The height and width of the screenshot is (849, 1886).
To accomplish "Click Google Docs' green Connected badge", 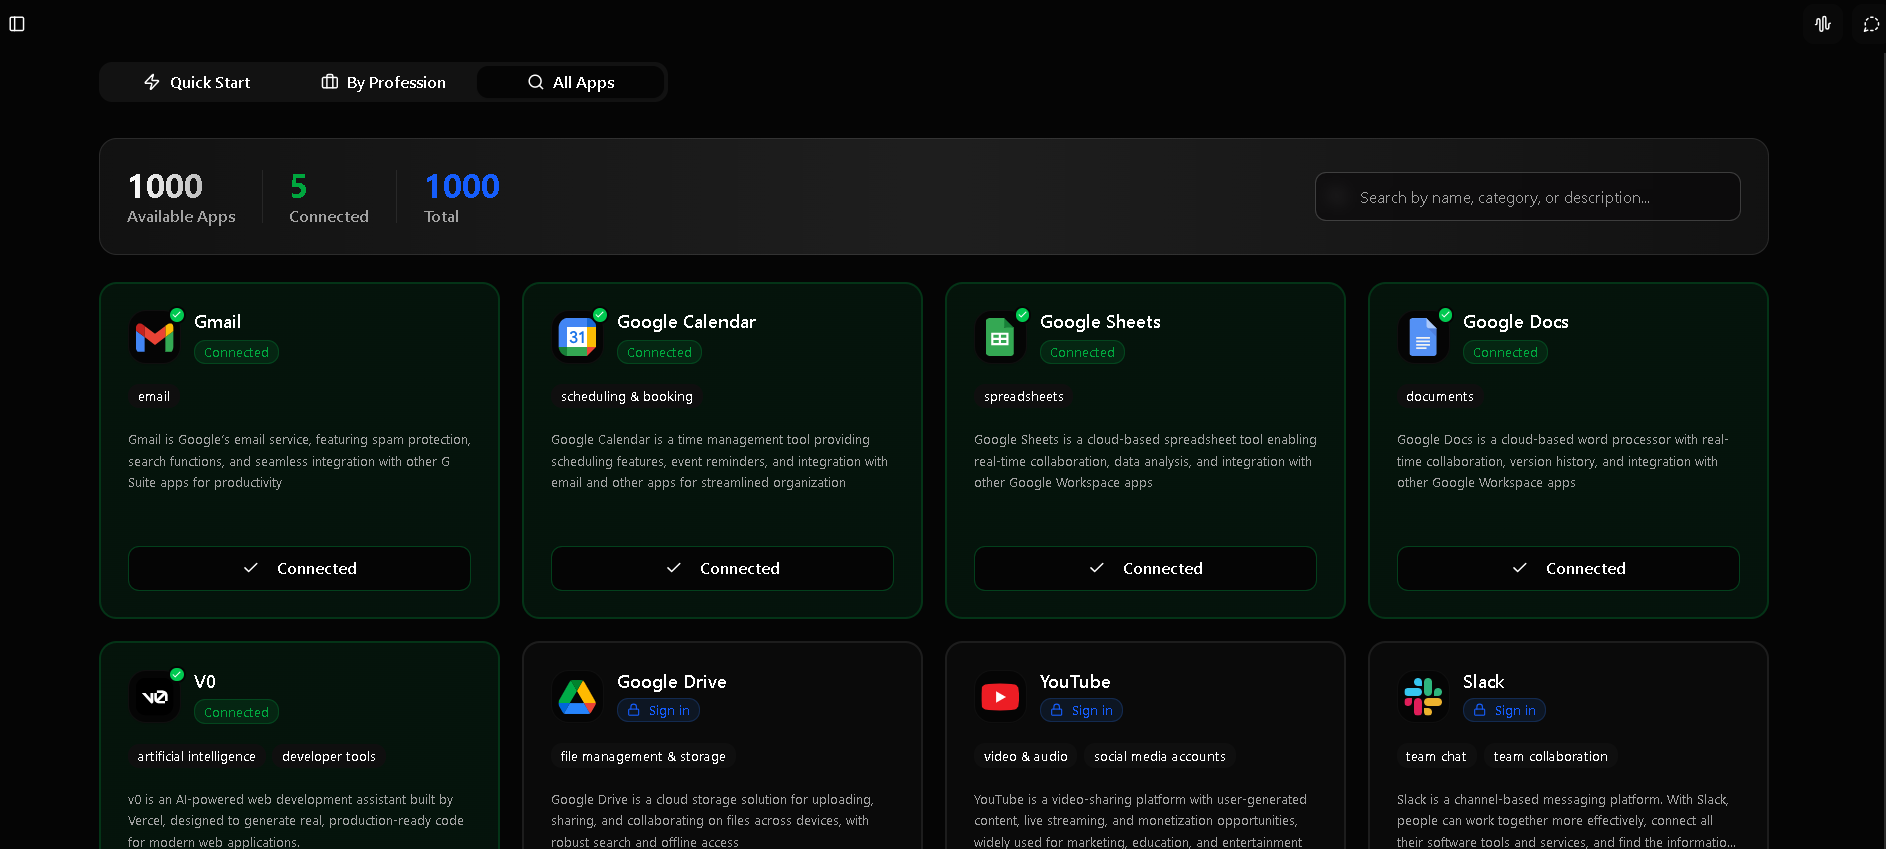I will point(1505,352).
